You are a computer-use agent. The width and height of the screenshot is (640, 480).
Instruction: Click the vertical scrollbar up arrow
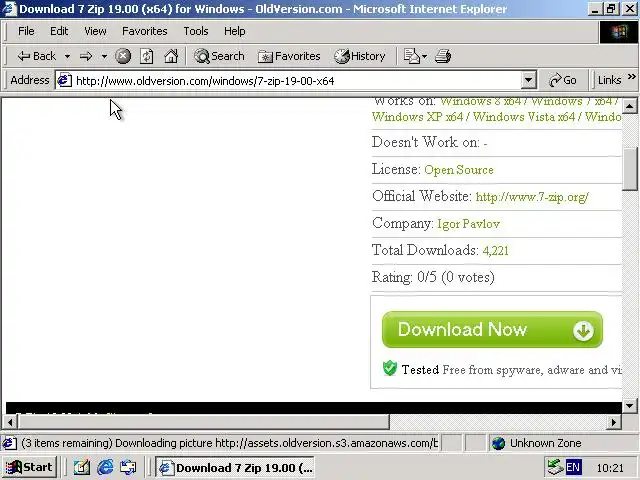(630, 106)
